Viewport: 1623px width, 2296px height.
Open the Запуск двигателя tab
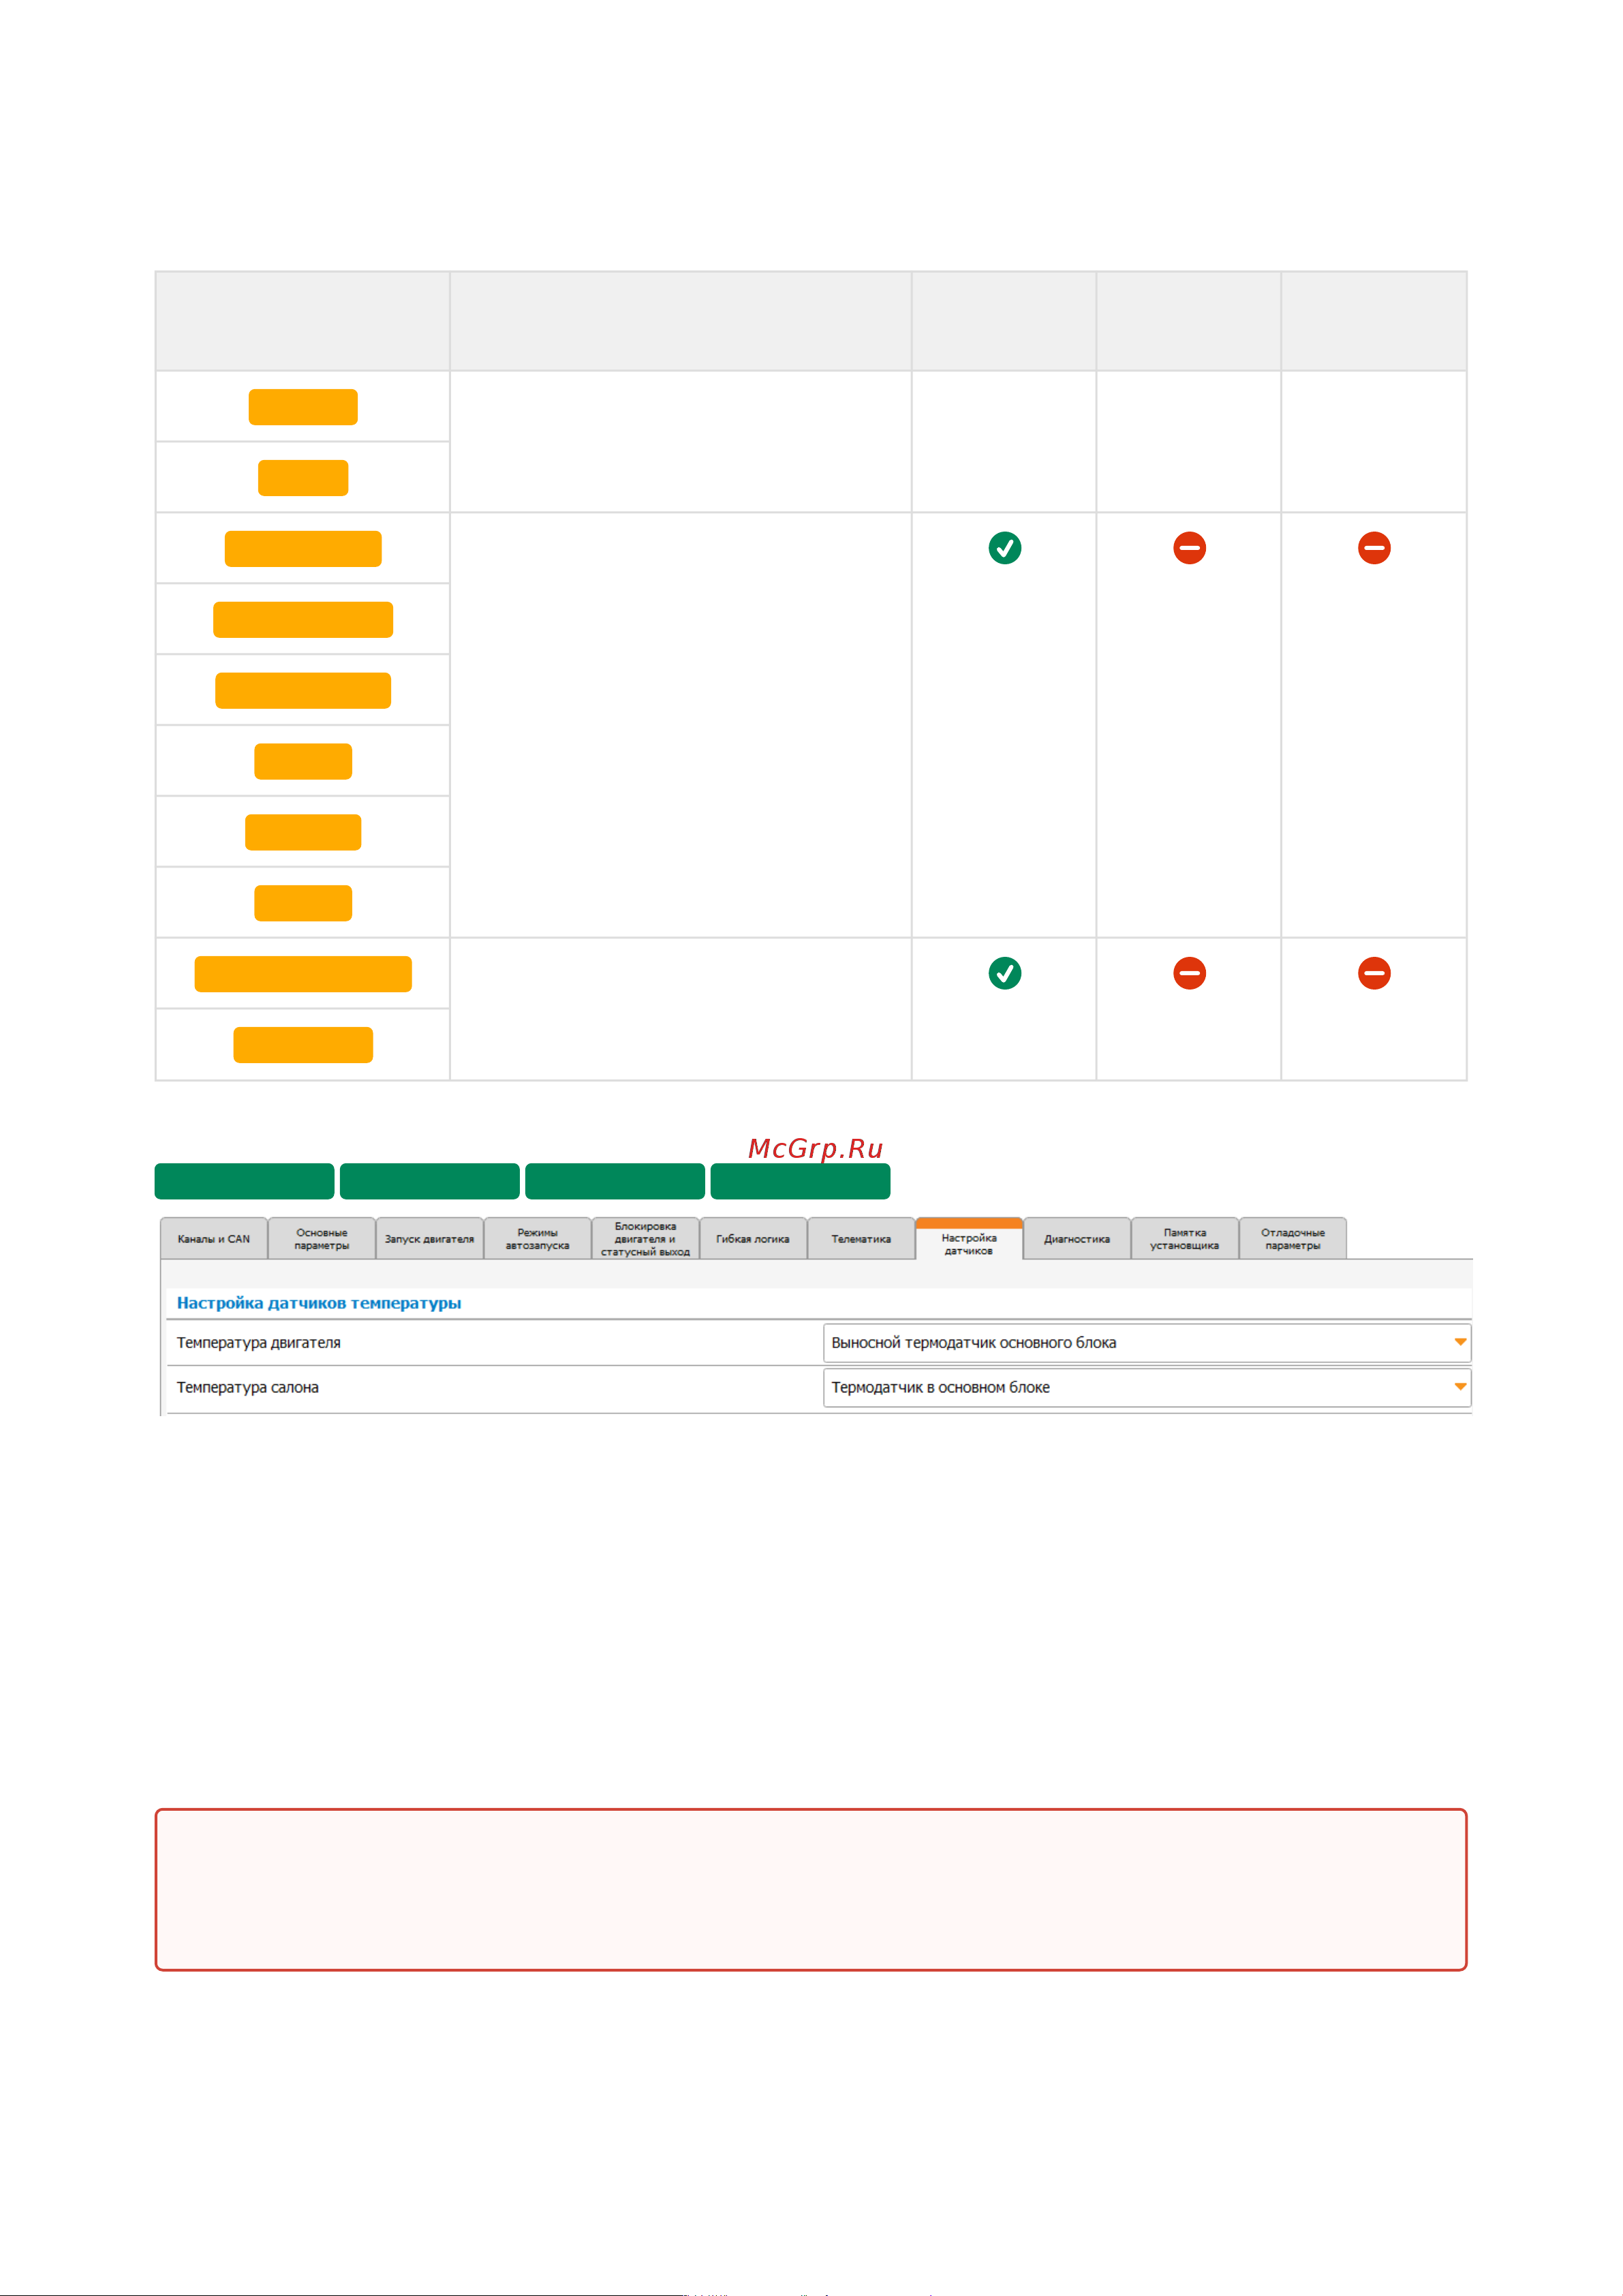click(430, 1238)
